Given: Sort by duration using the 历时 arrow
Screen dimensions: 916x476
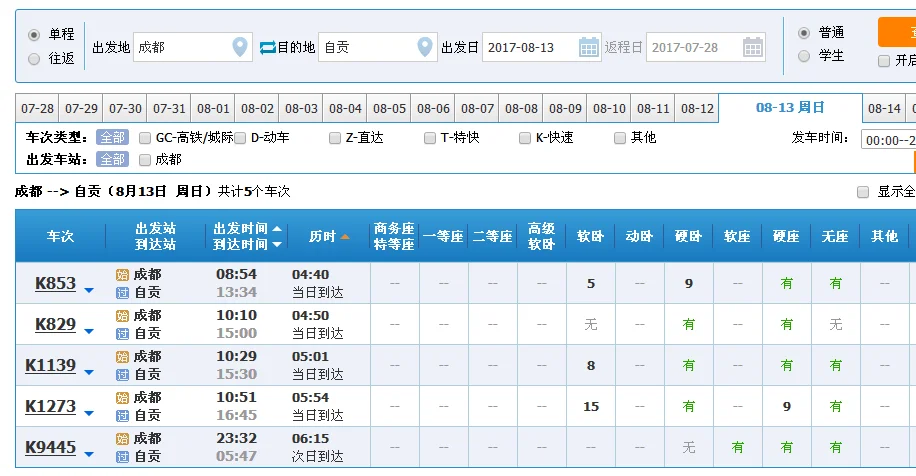Looking at the screenshot, I should pos(345,237).
